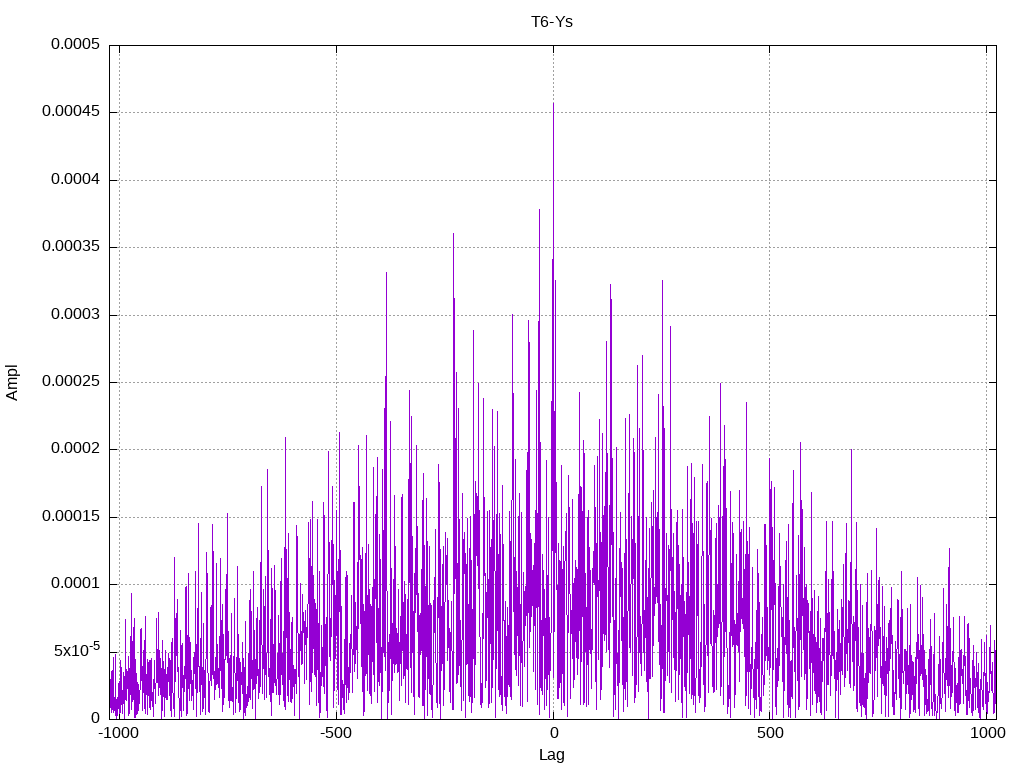This screenshot has height=768, width=1024.
Task: Click the 'Ampl' y-axis label
Action: 12,383
